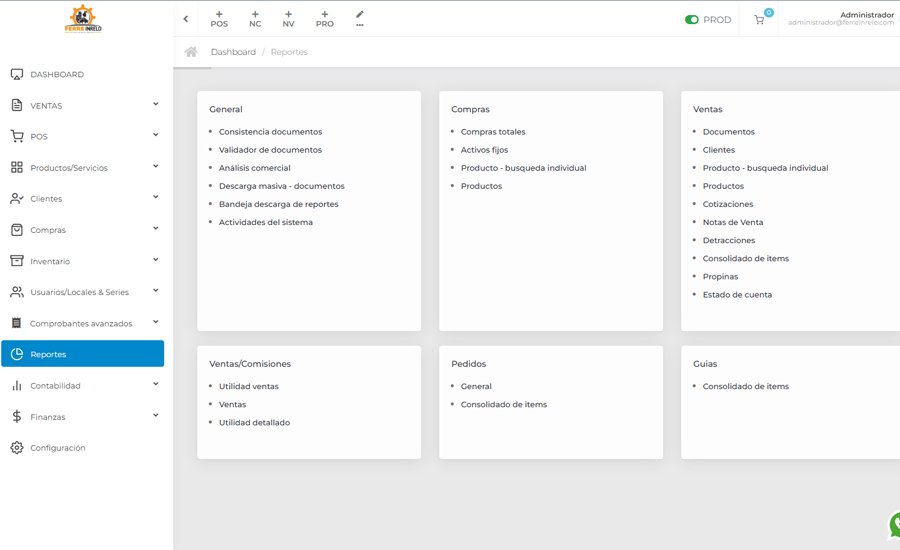Create a new NC from toolbar
Screen dimensions: 900x550
[255, 19]
